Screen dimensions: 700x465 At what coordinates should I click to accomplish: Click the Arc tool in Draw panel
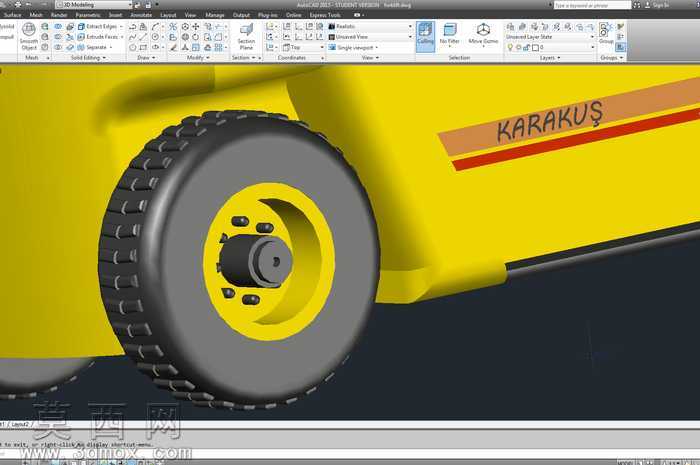click(x=155, y=27)
